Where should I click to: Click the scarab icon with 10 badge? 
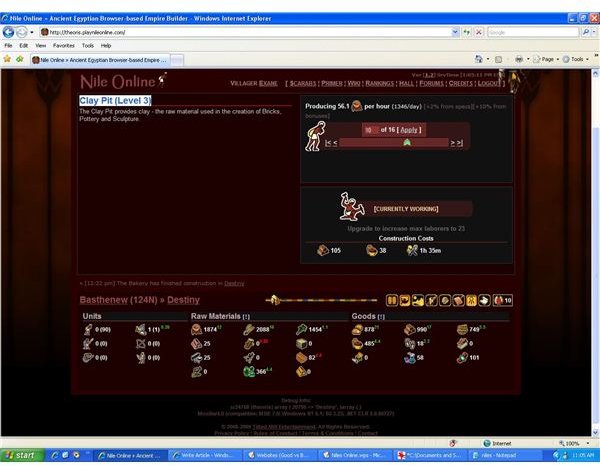503,300
